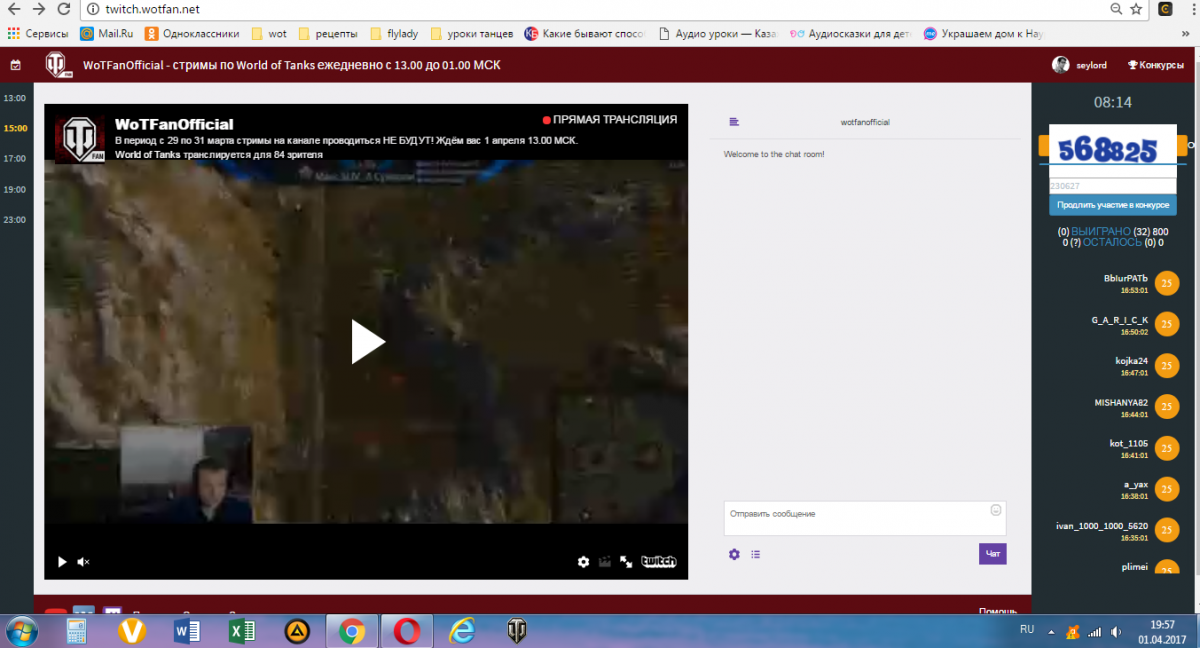This screenshot has width=1200, height=648.
Task: Open the Сервисы apps bookmark
Action: pyautogui.click(x=38, y=33)
